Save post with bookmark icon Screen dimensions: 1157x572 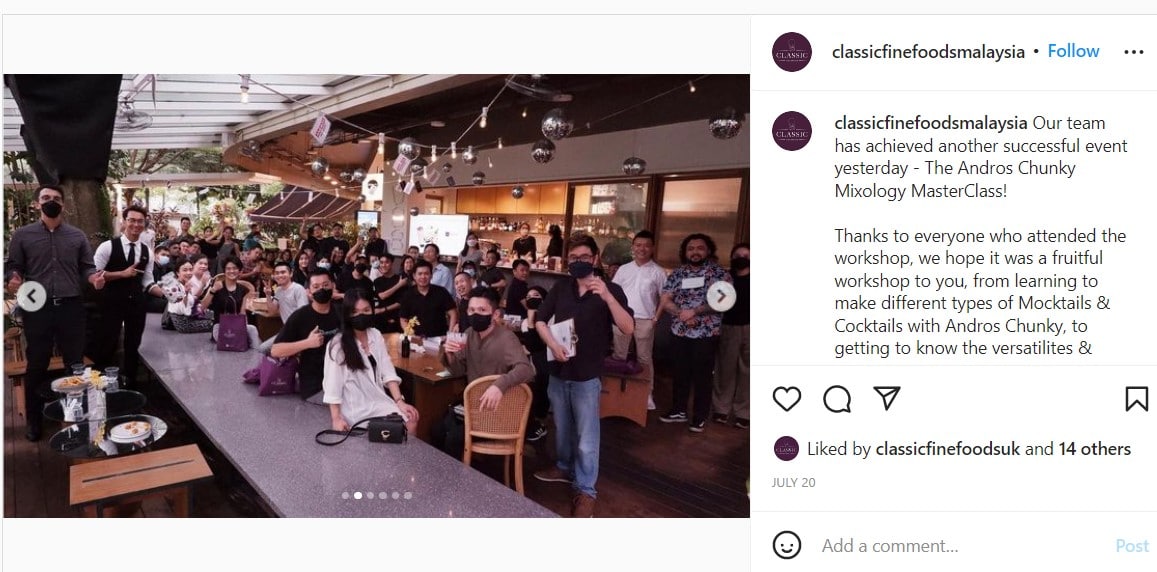coord(1136,399)
